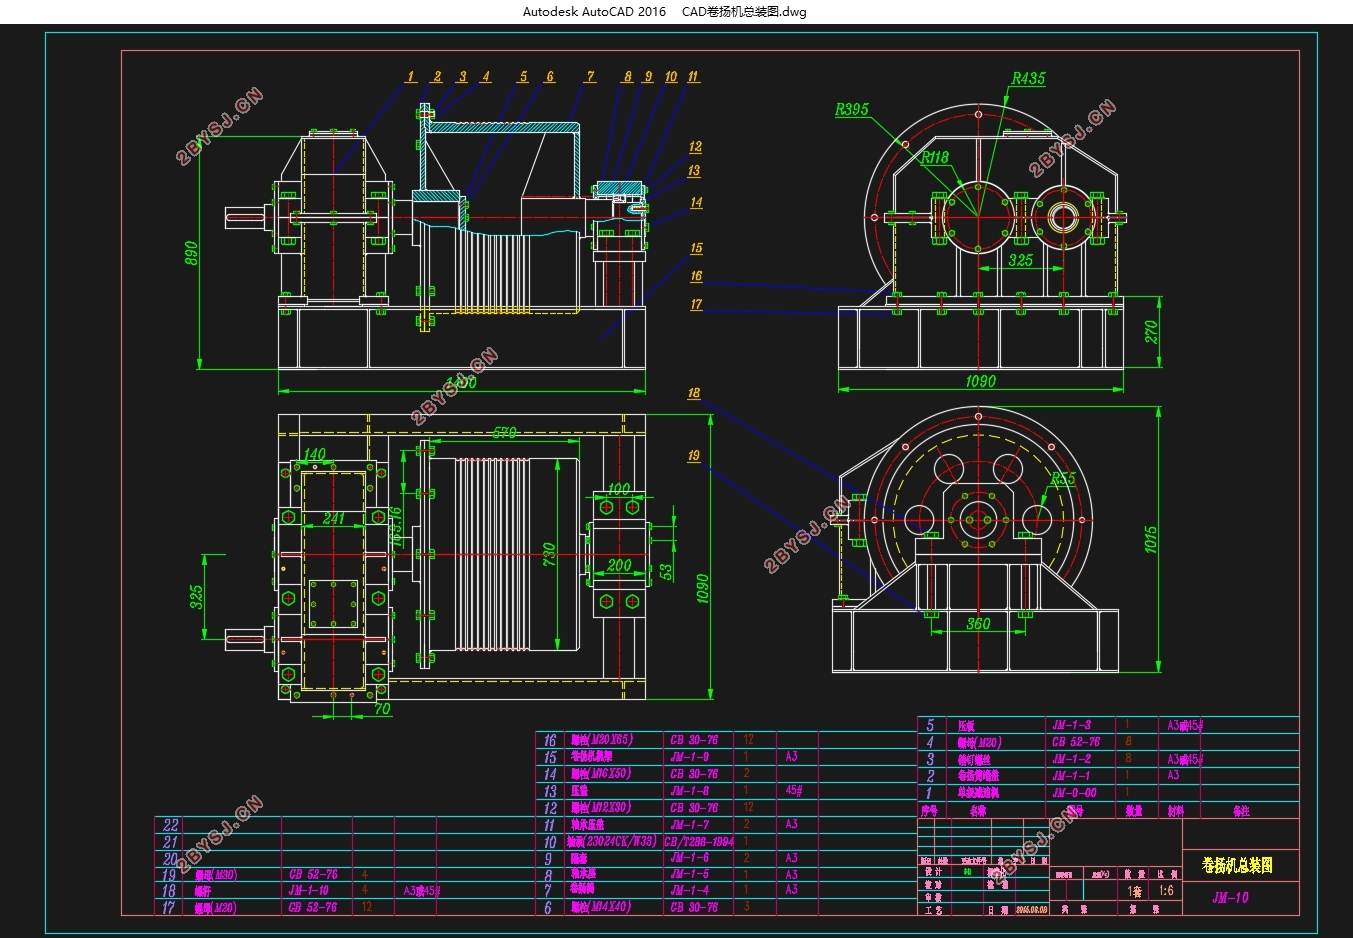The image size is (1353, 938).
Task: Click part balloon number 14
Action: click(x=696, y=202)
